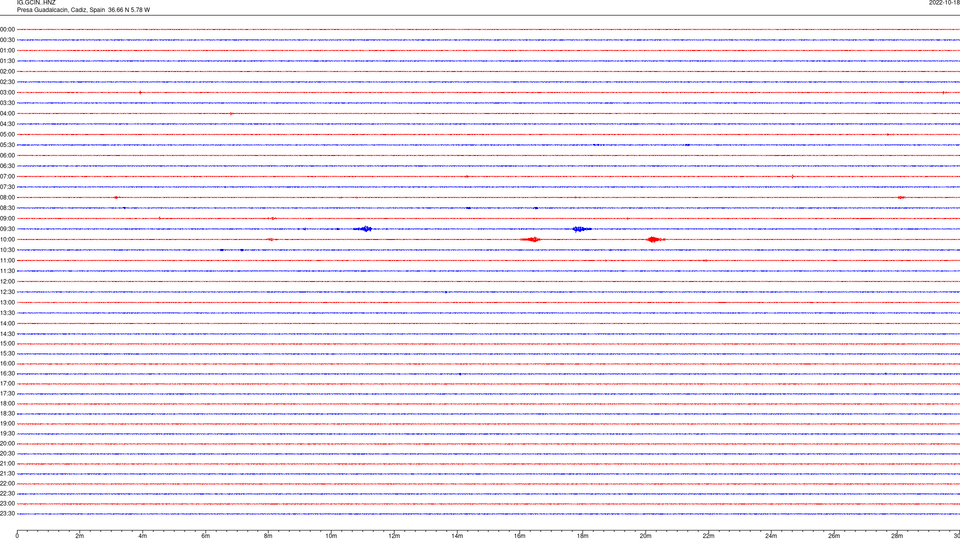960x540 pixels.
Task: Select the 18:00 time label
Action: (x=7, y=403)
